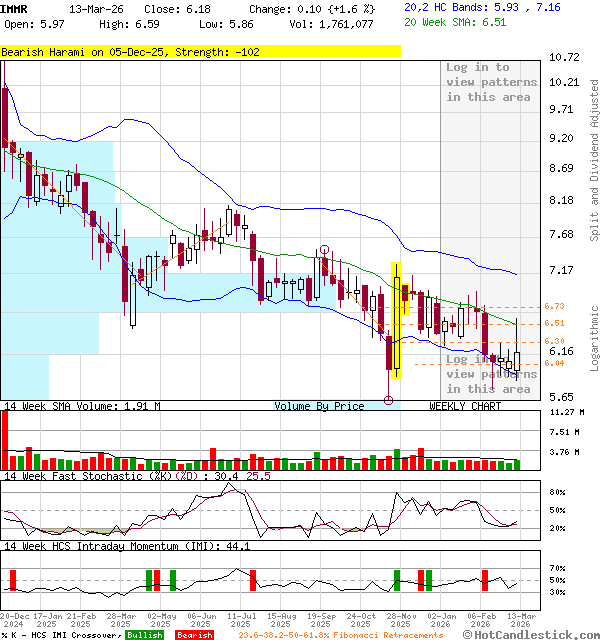Click the red Bearish legend badge
Screen dimensions: 600x640
[x=195, y=635]
